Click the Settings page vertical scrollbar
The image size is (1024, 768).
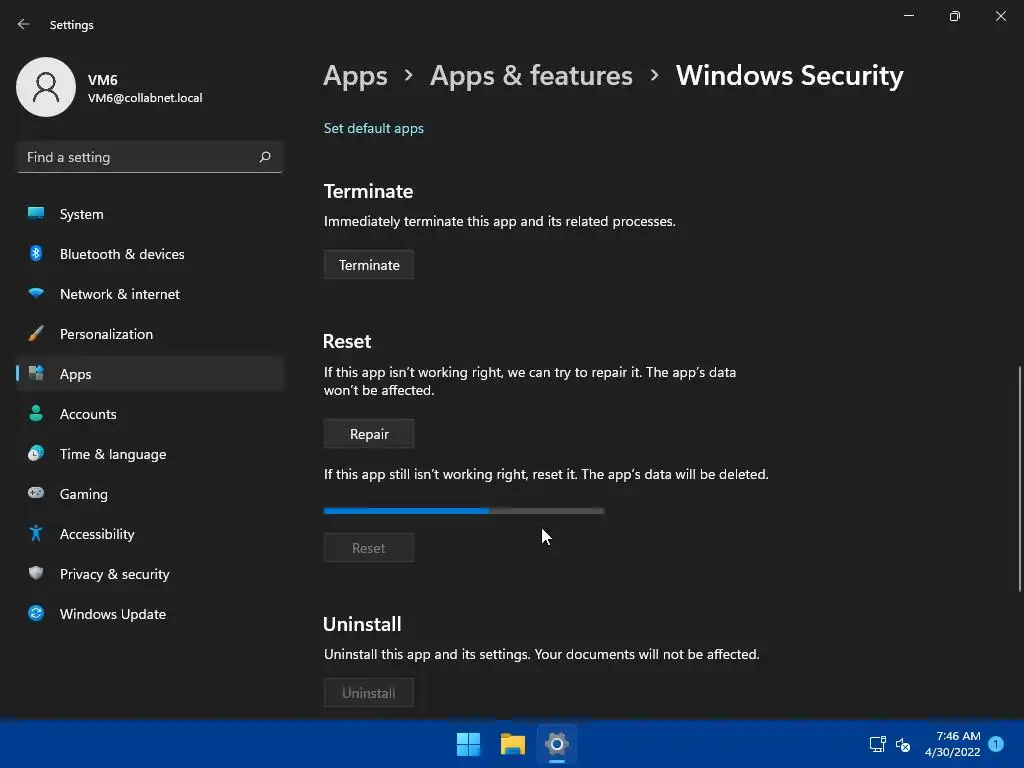[1019, 479]
